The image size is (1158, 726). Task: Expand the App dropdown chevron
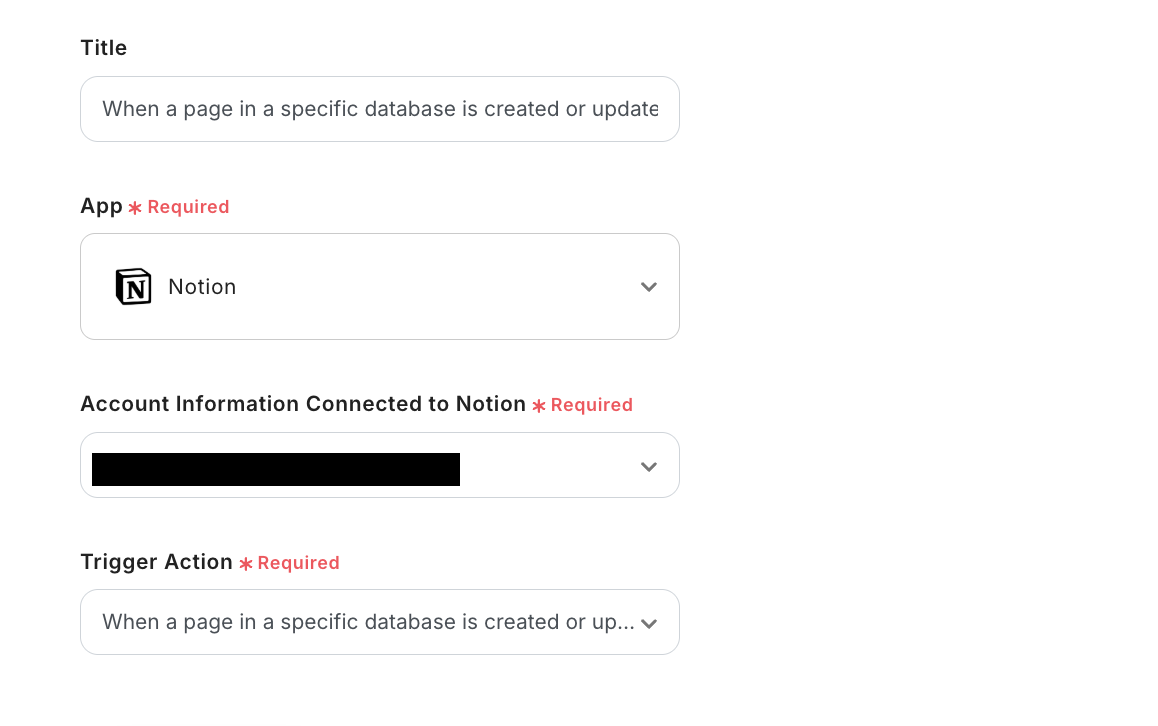(x=649, y=287)
